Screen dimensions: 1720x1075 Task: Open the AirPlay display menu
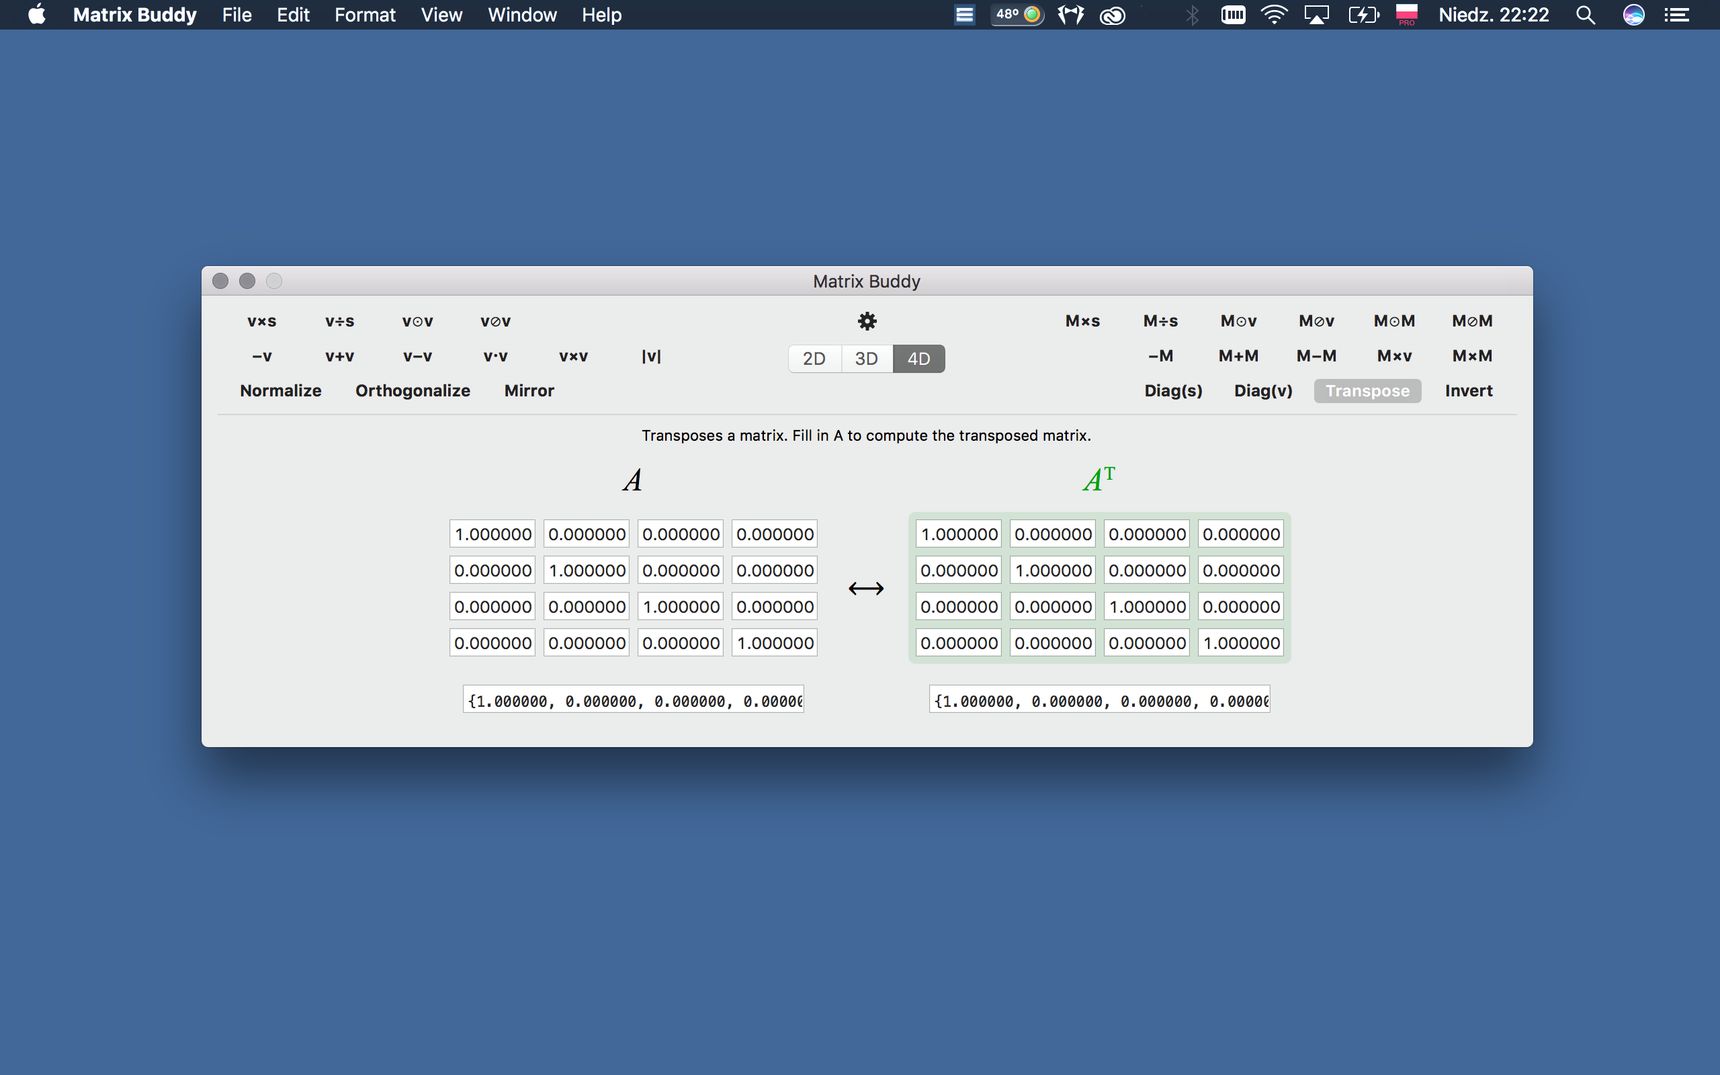point(1317,14)
